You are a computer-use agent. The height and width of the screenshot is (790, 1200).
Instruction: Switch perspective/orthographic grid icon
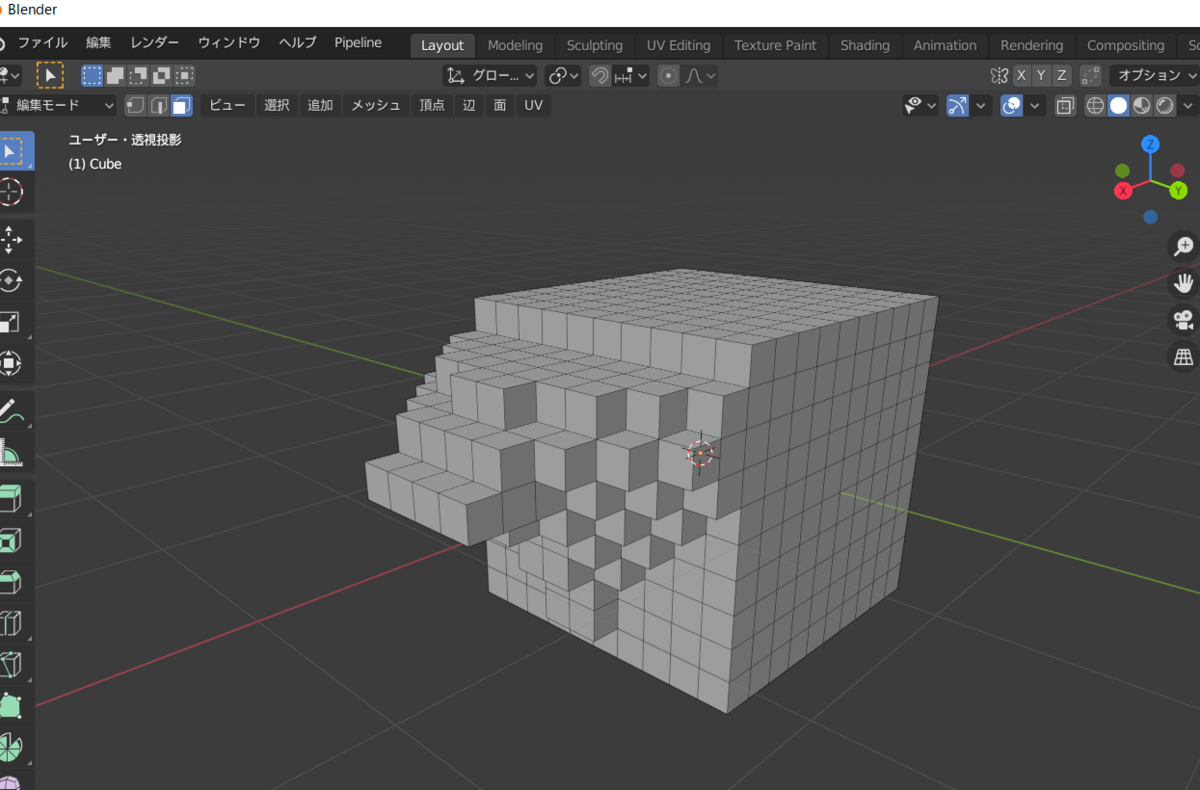point(1184,357)
